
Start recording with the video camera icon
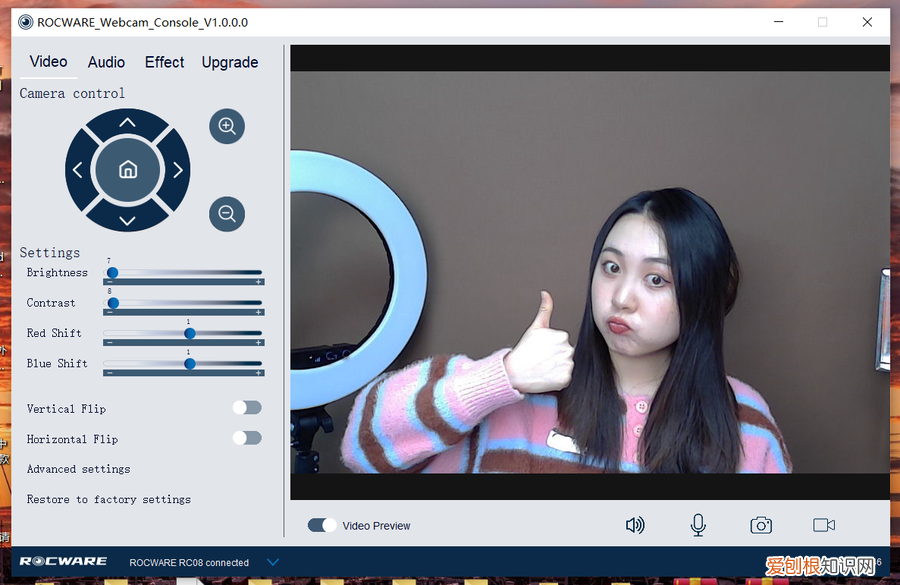click(x=824, y=525)
